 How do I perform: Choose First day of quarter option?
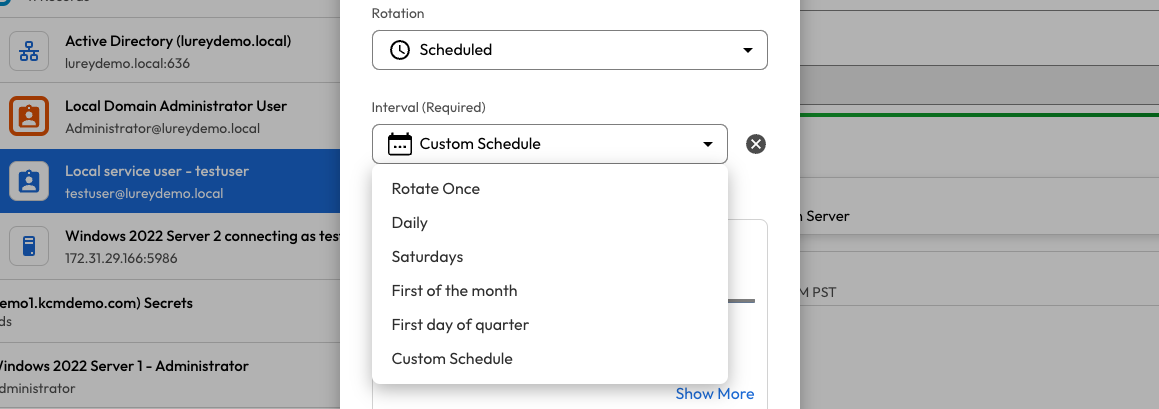click(x=460, y=325)
